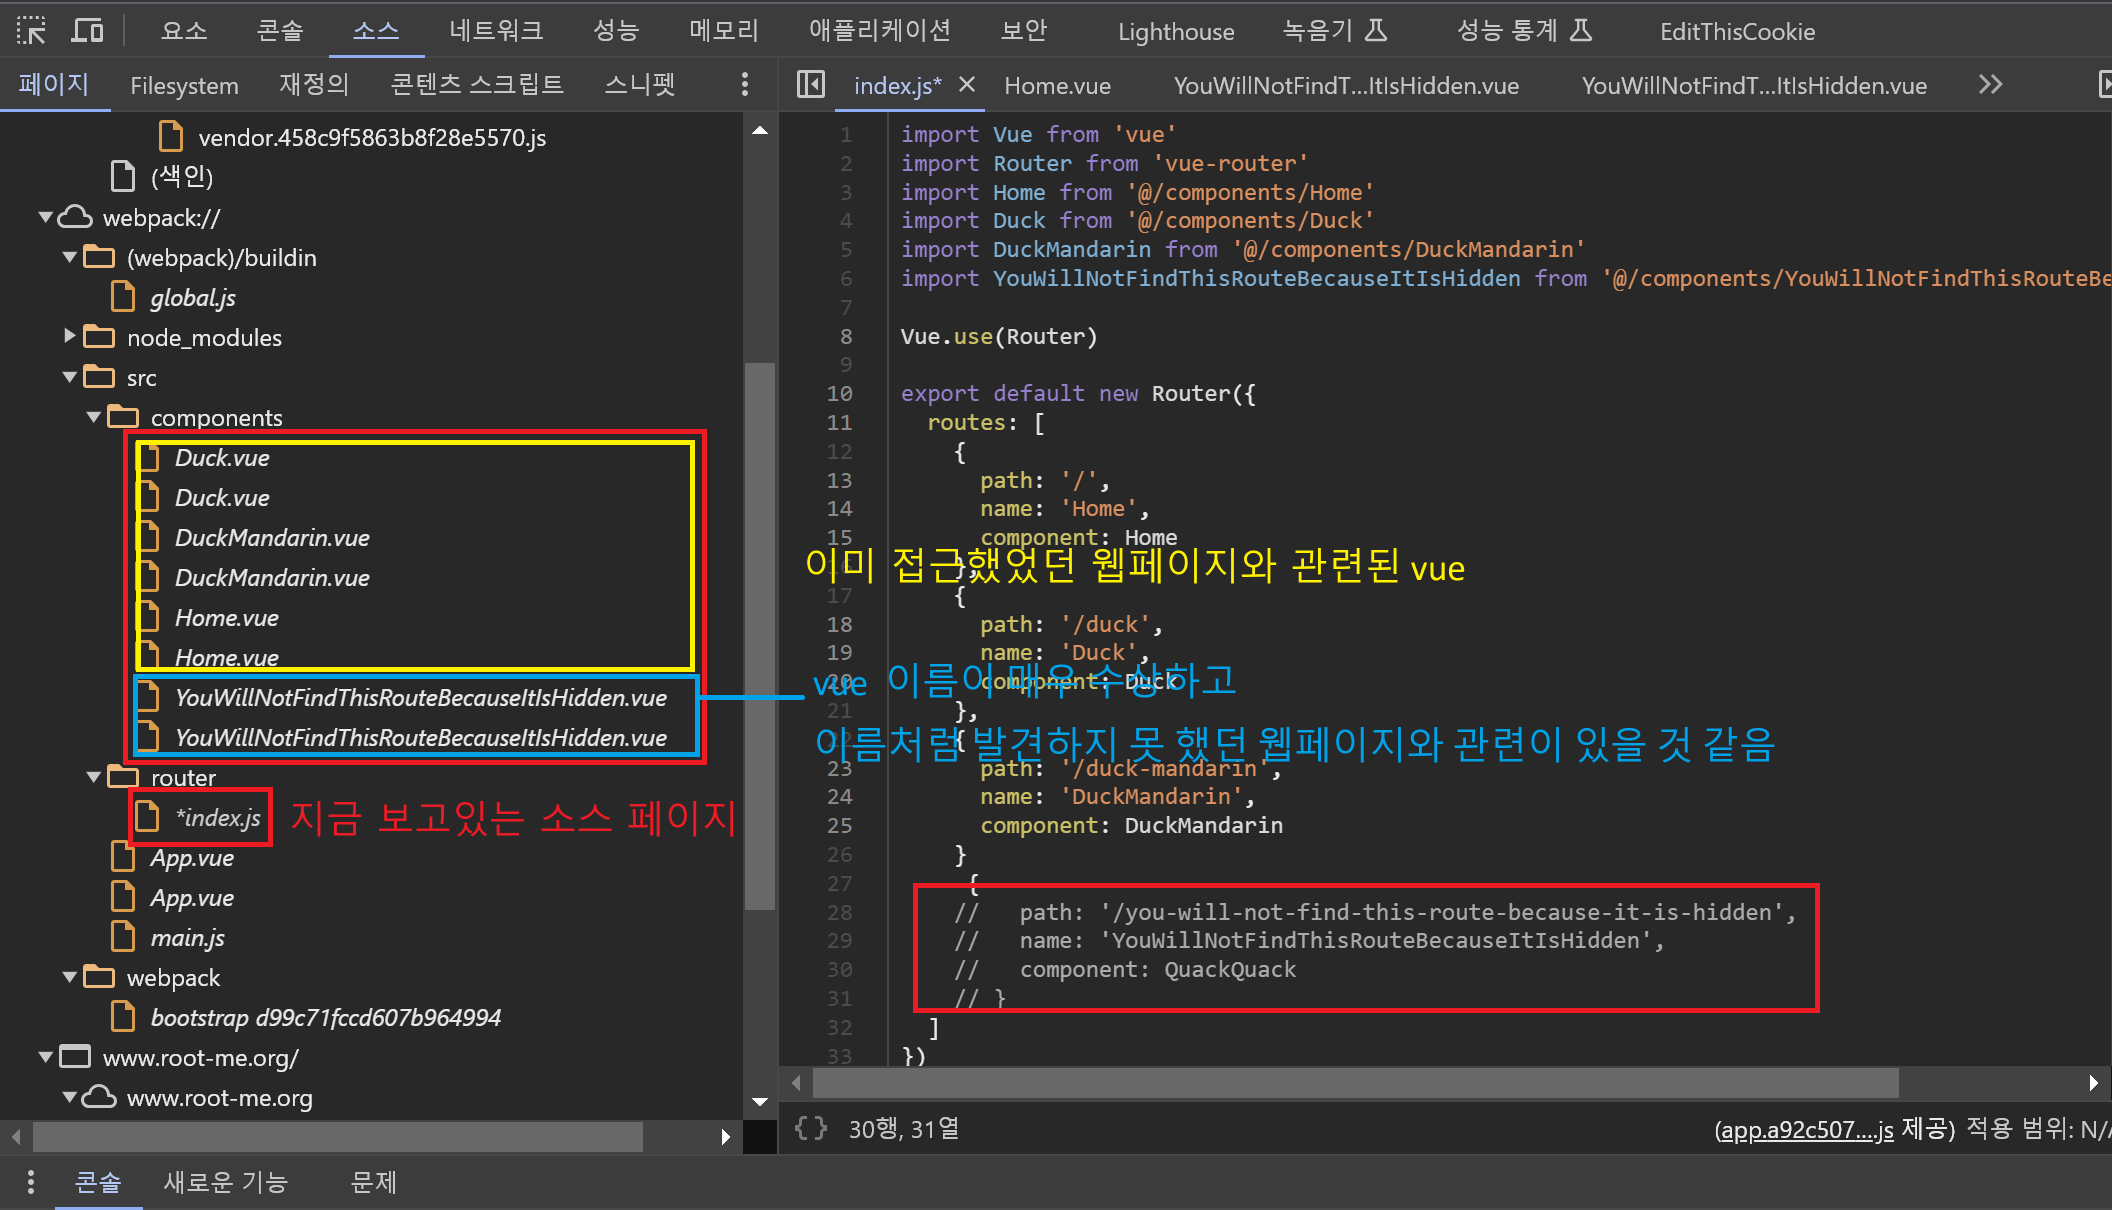Expand the node_modules folder
The width and height of the screenshot is (2112, 1210).
click(x=70, y=337)
